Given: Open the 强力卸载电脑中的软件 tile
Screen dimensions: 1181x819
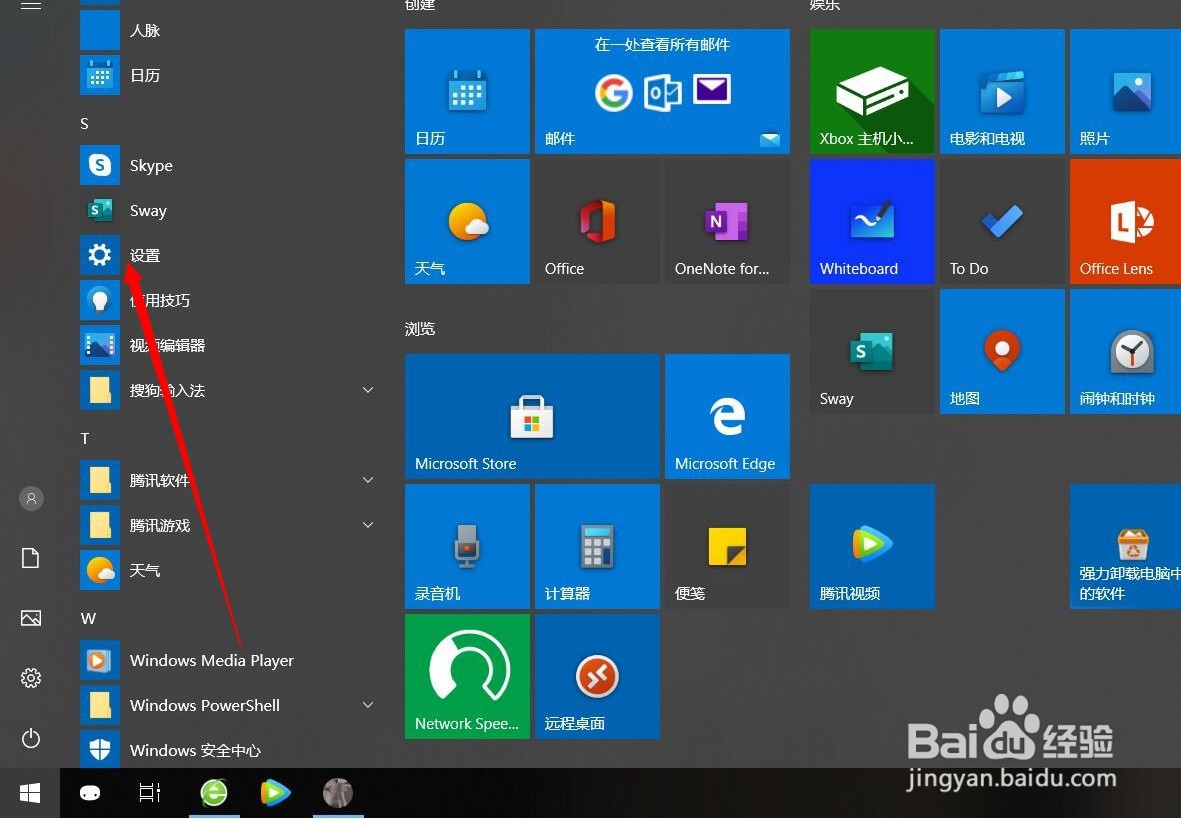Looking at the screenshot, I should [x=1125, y=546].
